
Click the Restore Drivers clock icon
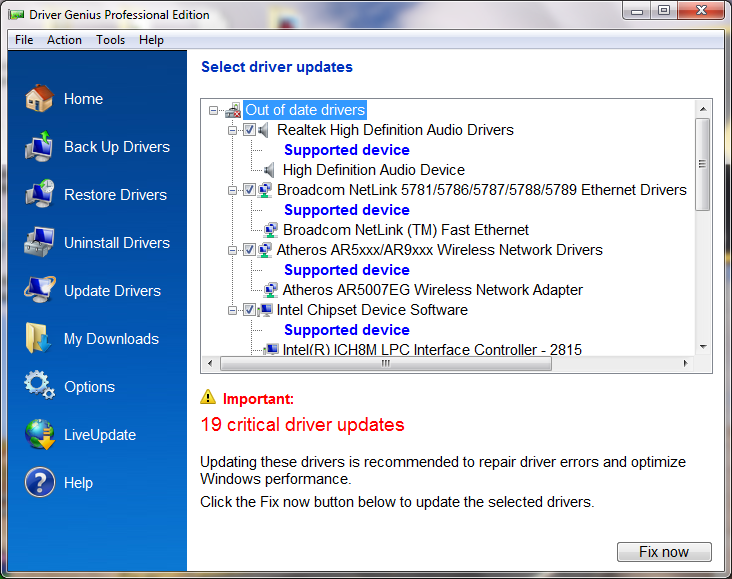coord(40,194)
